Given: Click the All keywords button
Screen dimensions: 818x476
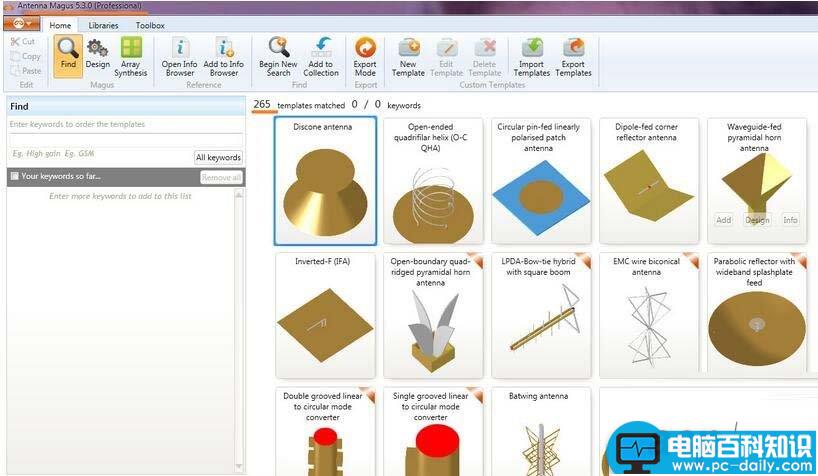Looking at the screenshot, I should pyautogui.click(x=218, y=157).
